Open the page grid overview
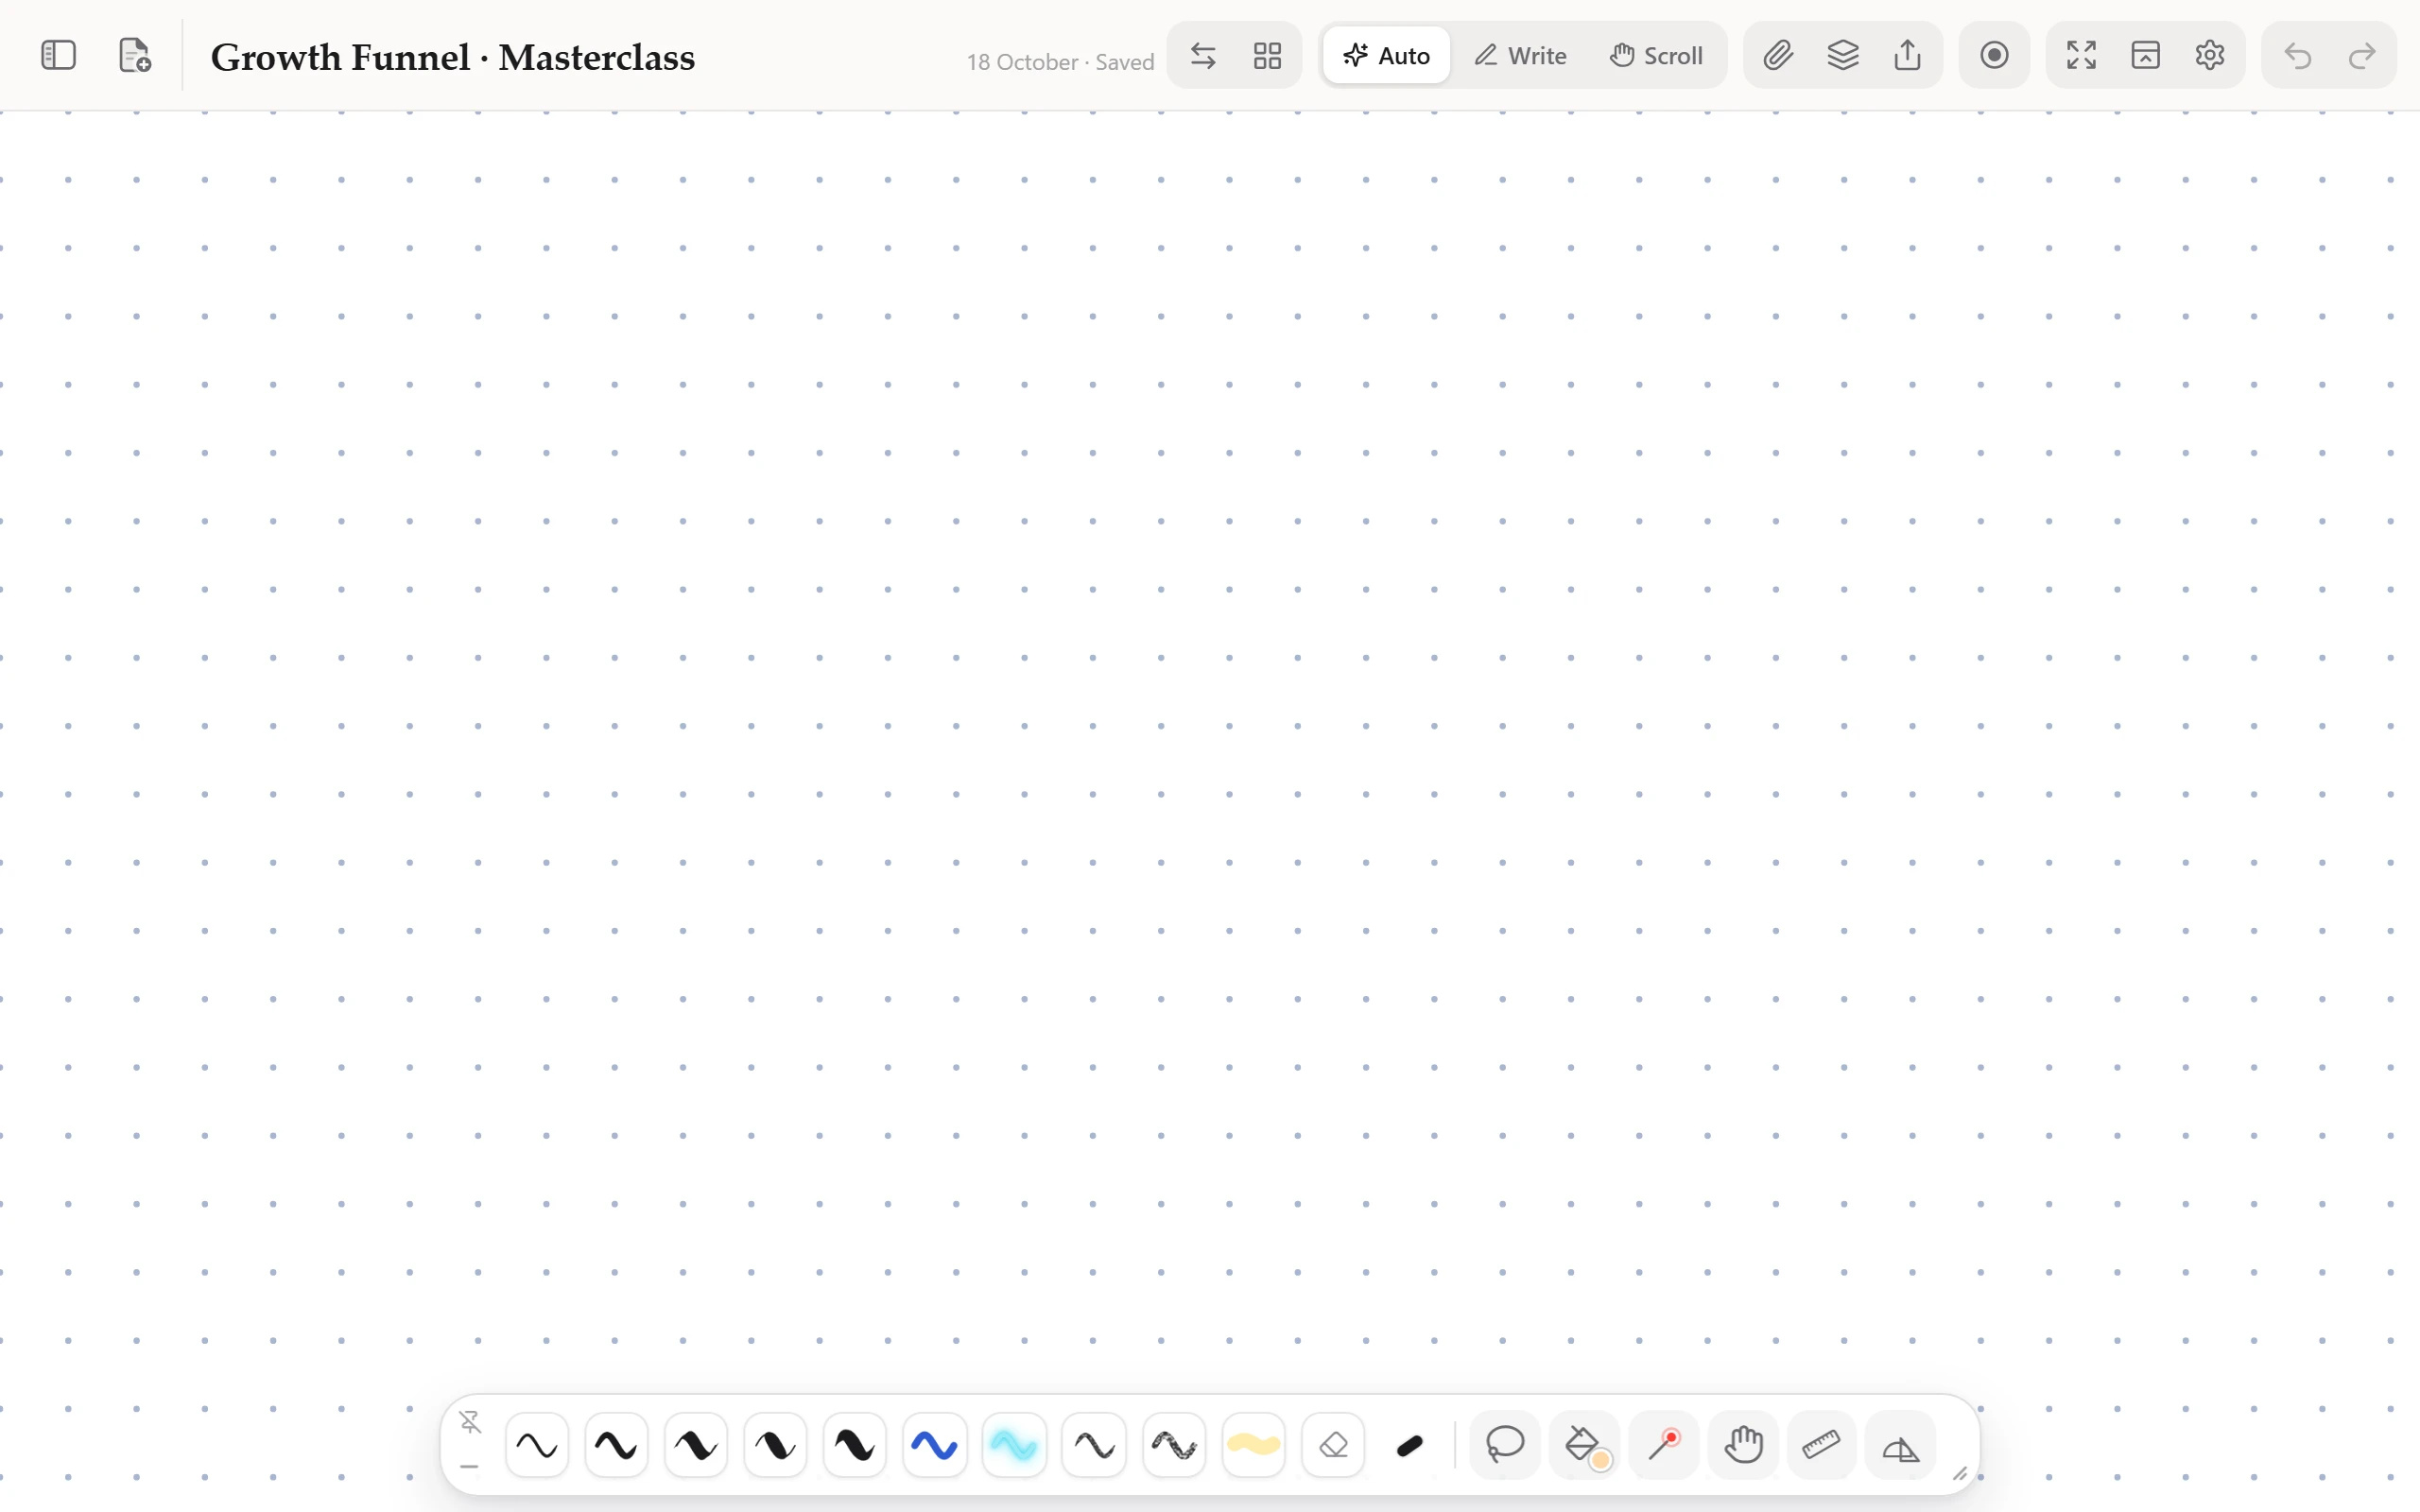 1267,55
